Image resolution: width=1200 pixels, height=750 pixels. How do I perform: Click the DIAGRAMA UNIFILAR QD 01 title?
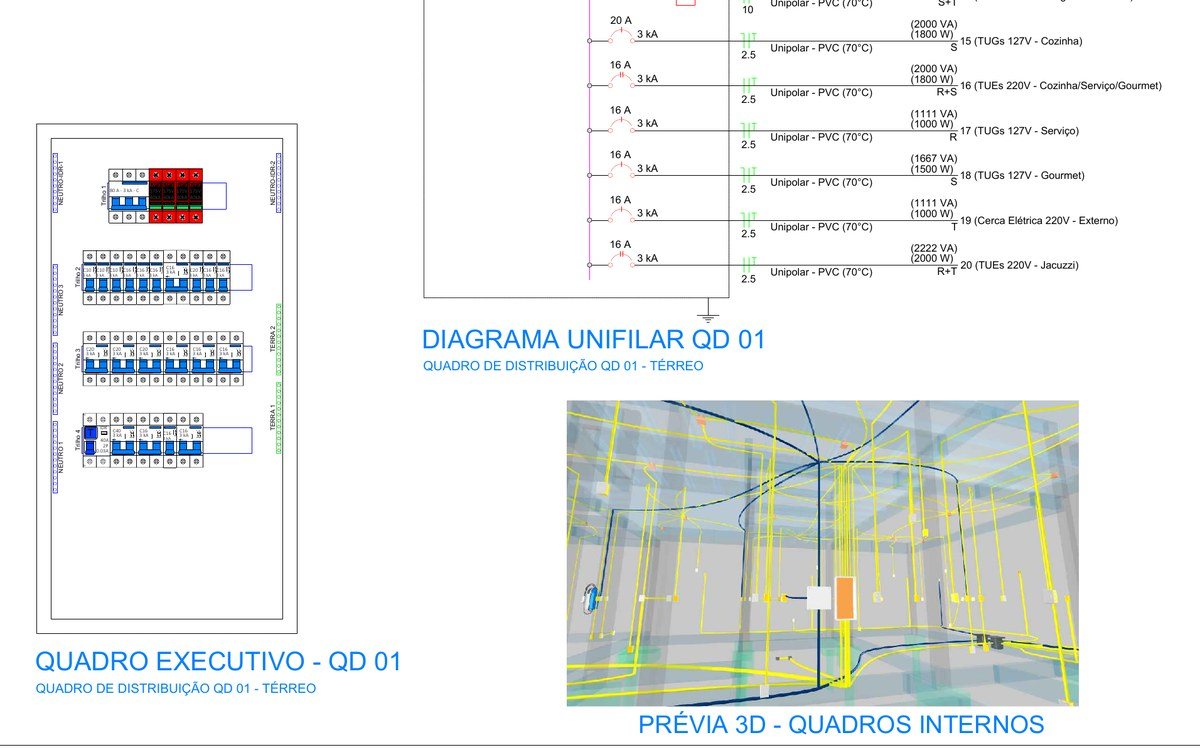[594, 340]
